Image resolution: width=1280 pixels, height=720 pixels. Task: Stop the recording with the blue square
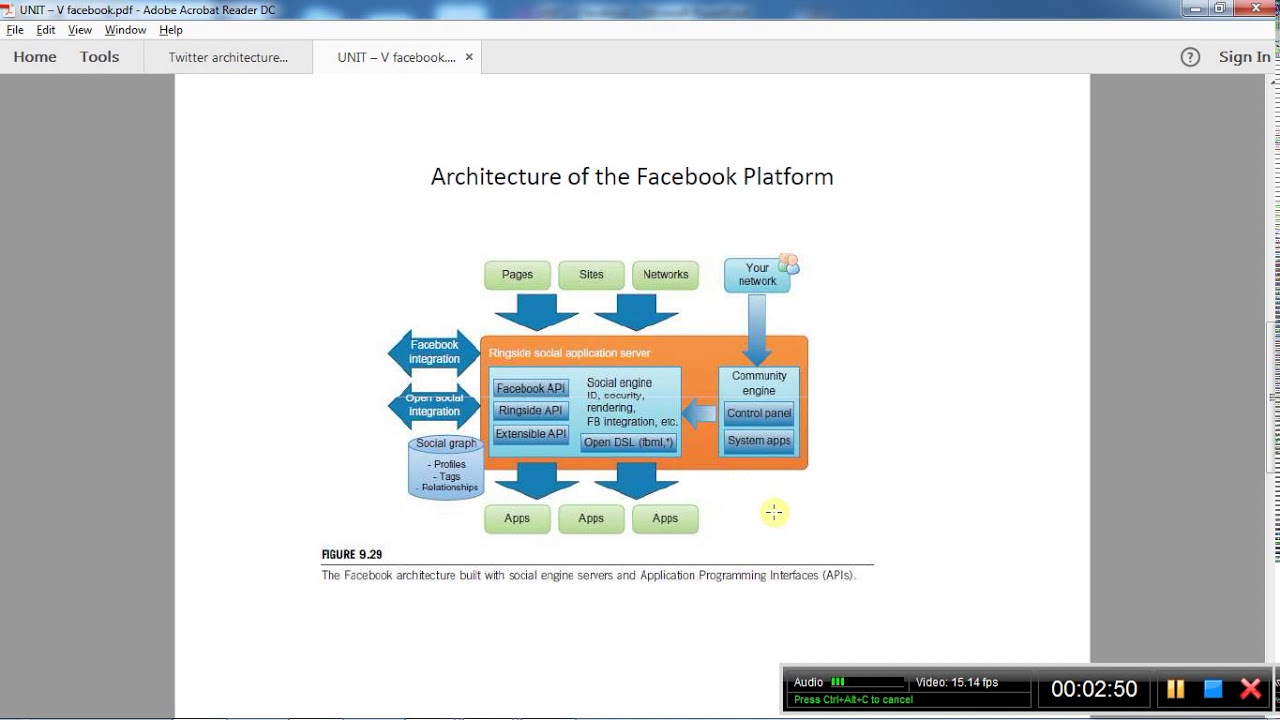pos(1213,689)
